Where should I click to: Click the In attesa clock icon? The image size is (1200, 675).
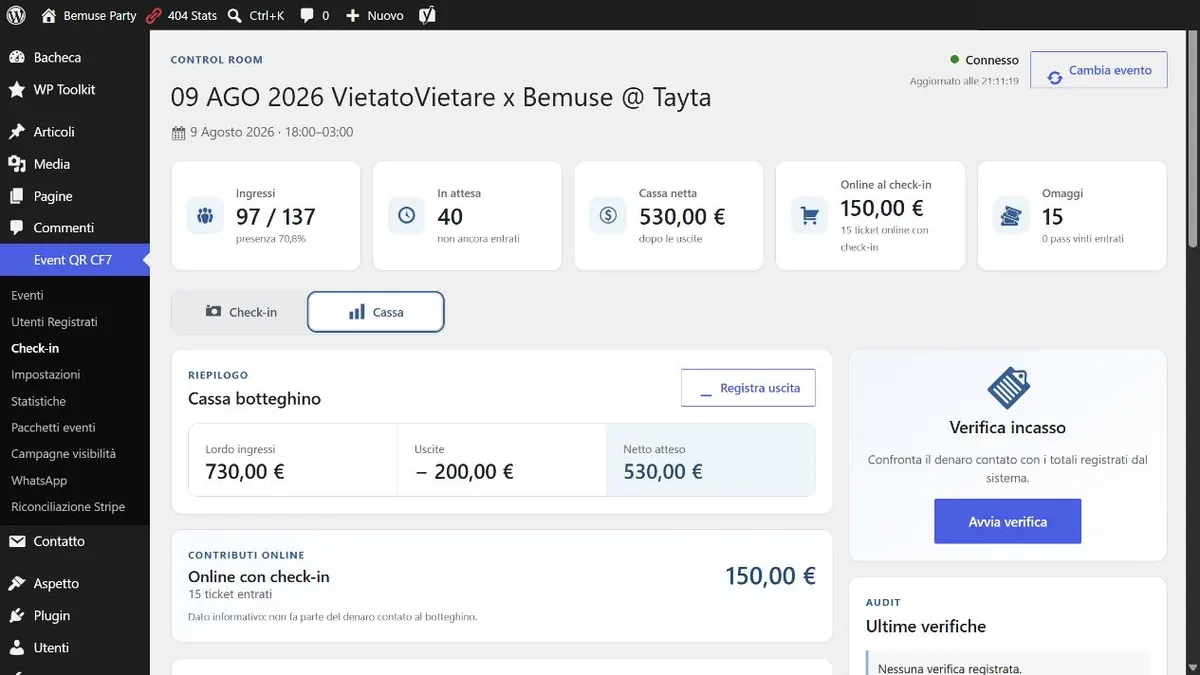[407, 215]
